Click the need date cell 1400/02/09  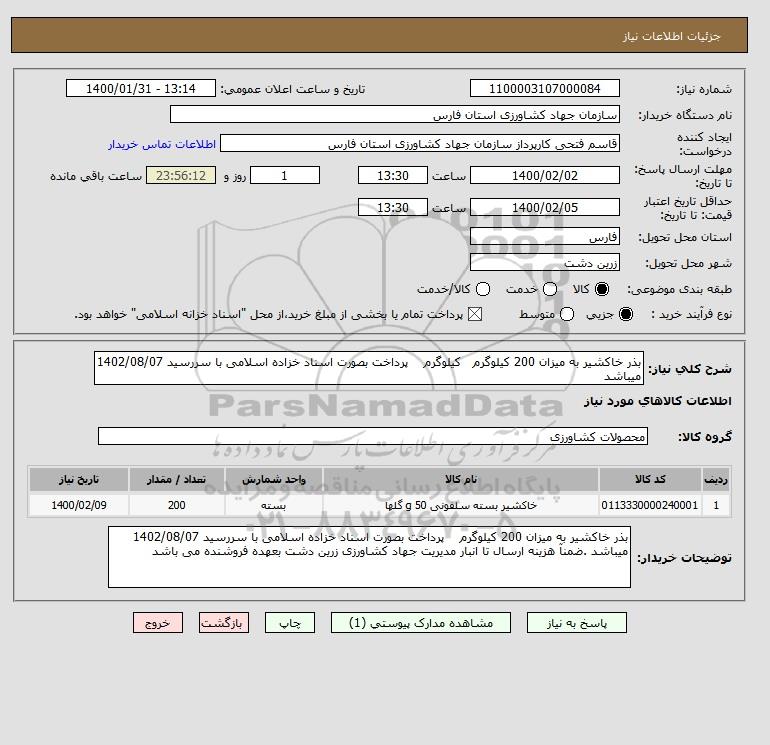pos(79,505)
